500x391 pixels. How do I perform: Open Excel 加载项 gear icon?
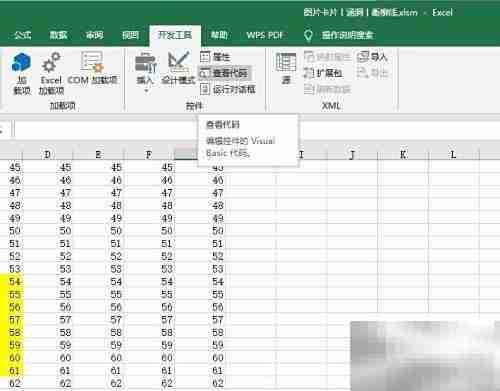51,74
